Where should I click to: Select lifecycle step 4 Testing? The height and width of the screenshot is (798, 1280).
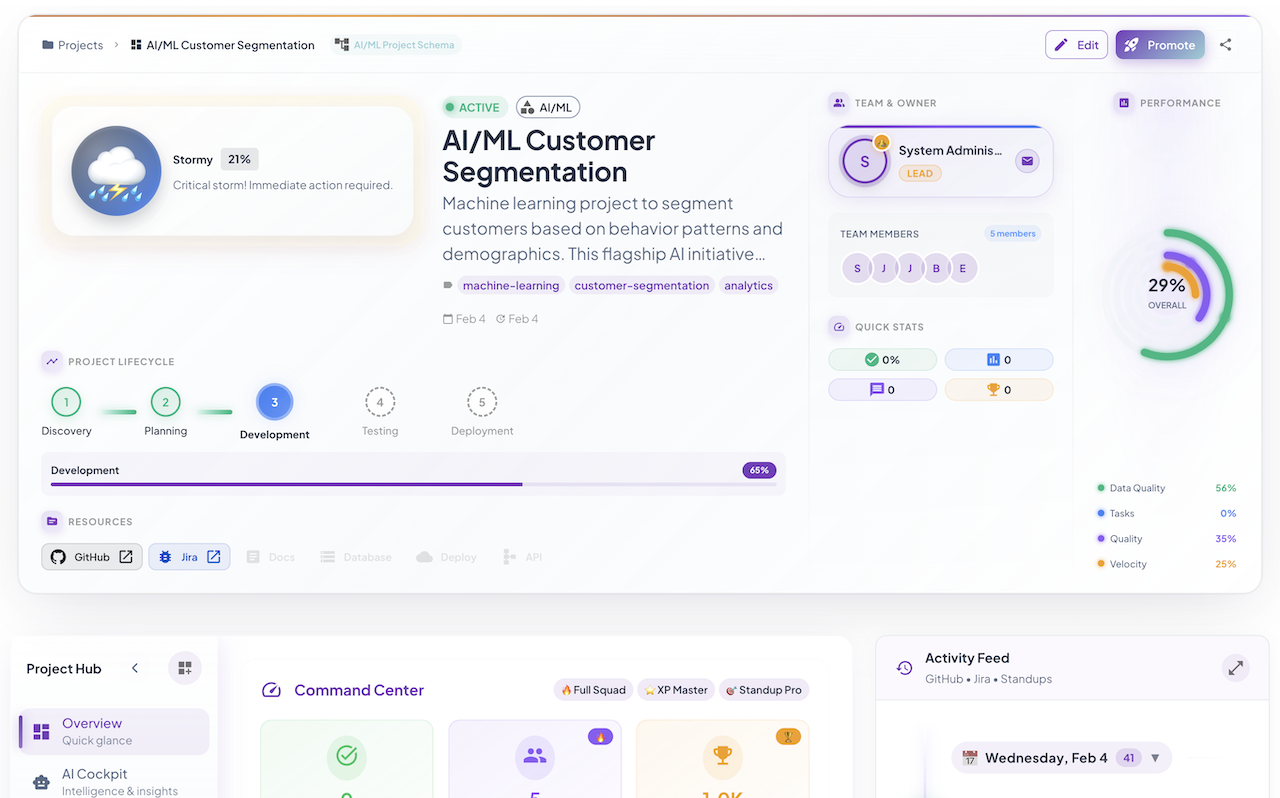coord(380,403)
